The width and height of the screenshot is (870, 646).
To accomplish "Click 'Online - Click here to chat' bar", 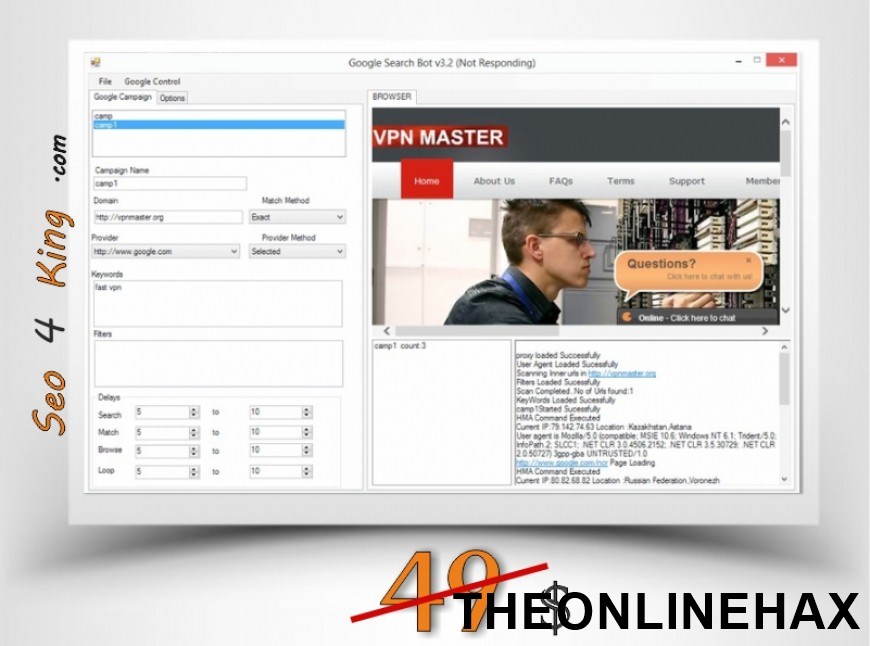I will coord(696,318).
